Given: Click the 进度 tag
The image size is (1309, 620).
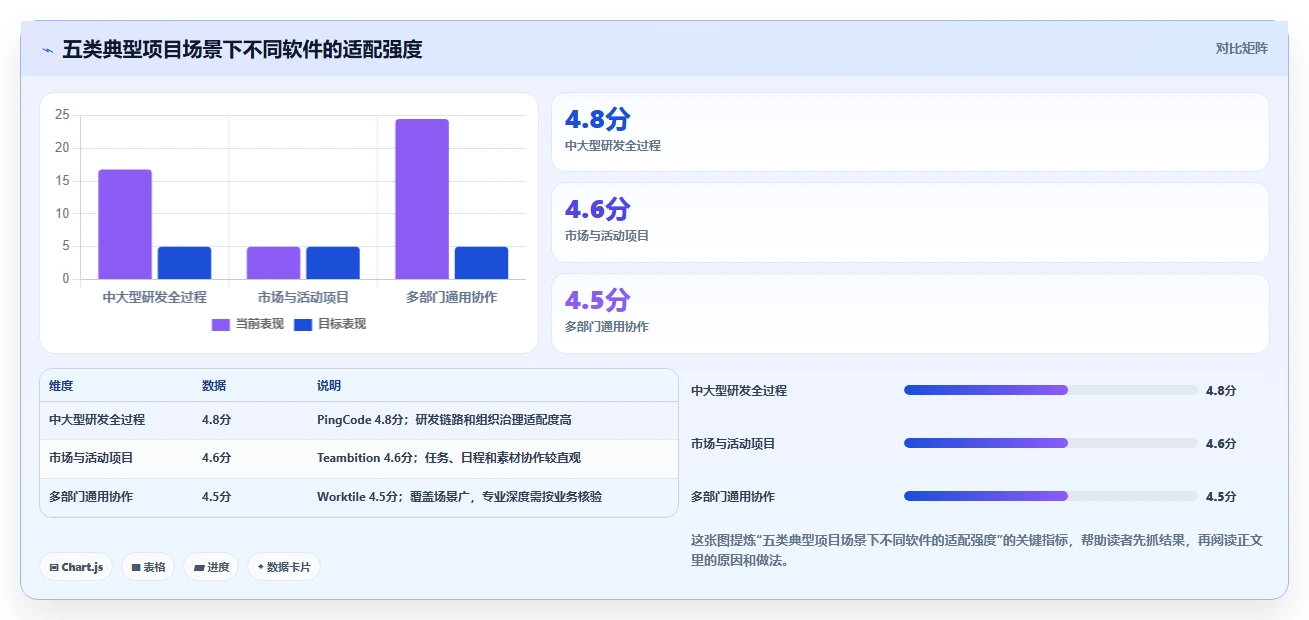Looking at the screenshot, I should pyautogui.click(x=211, y=567).
